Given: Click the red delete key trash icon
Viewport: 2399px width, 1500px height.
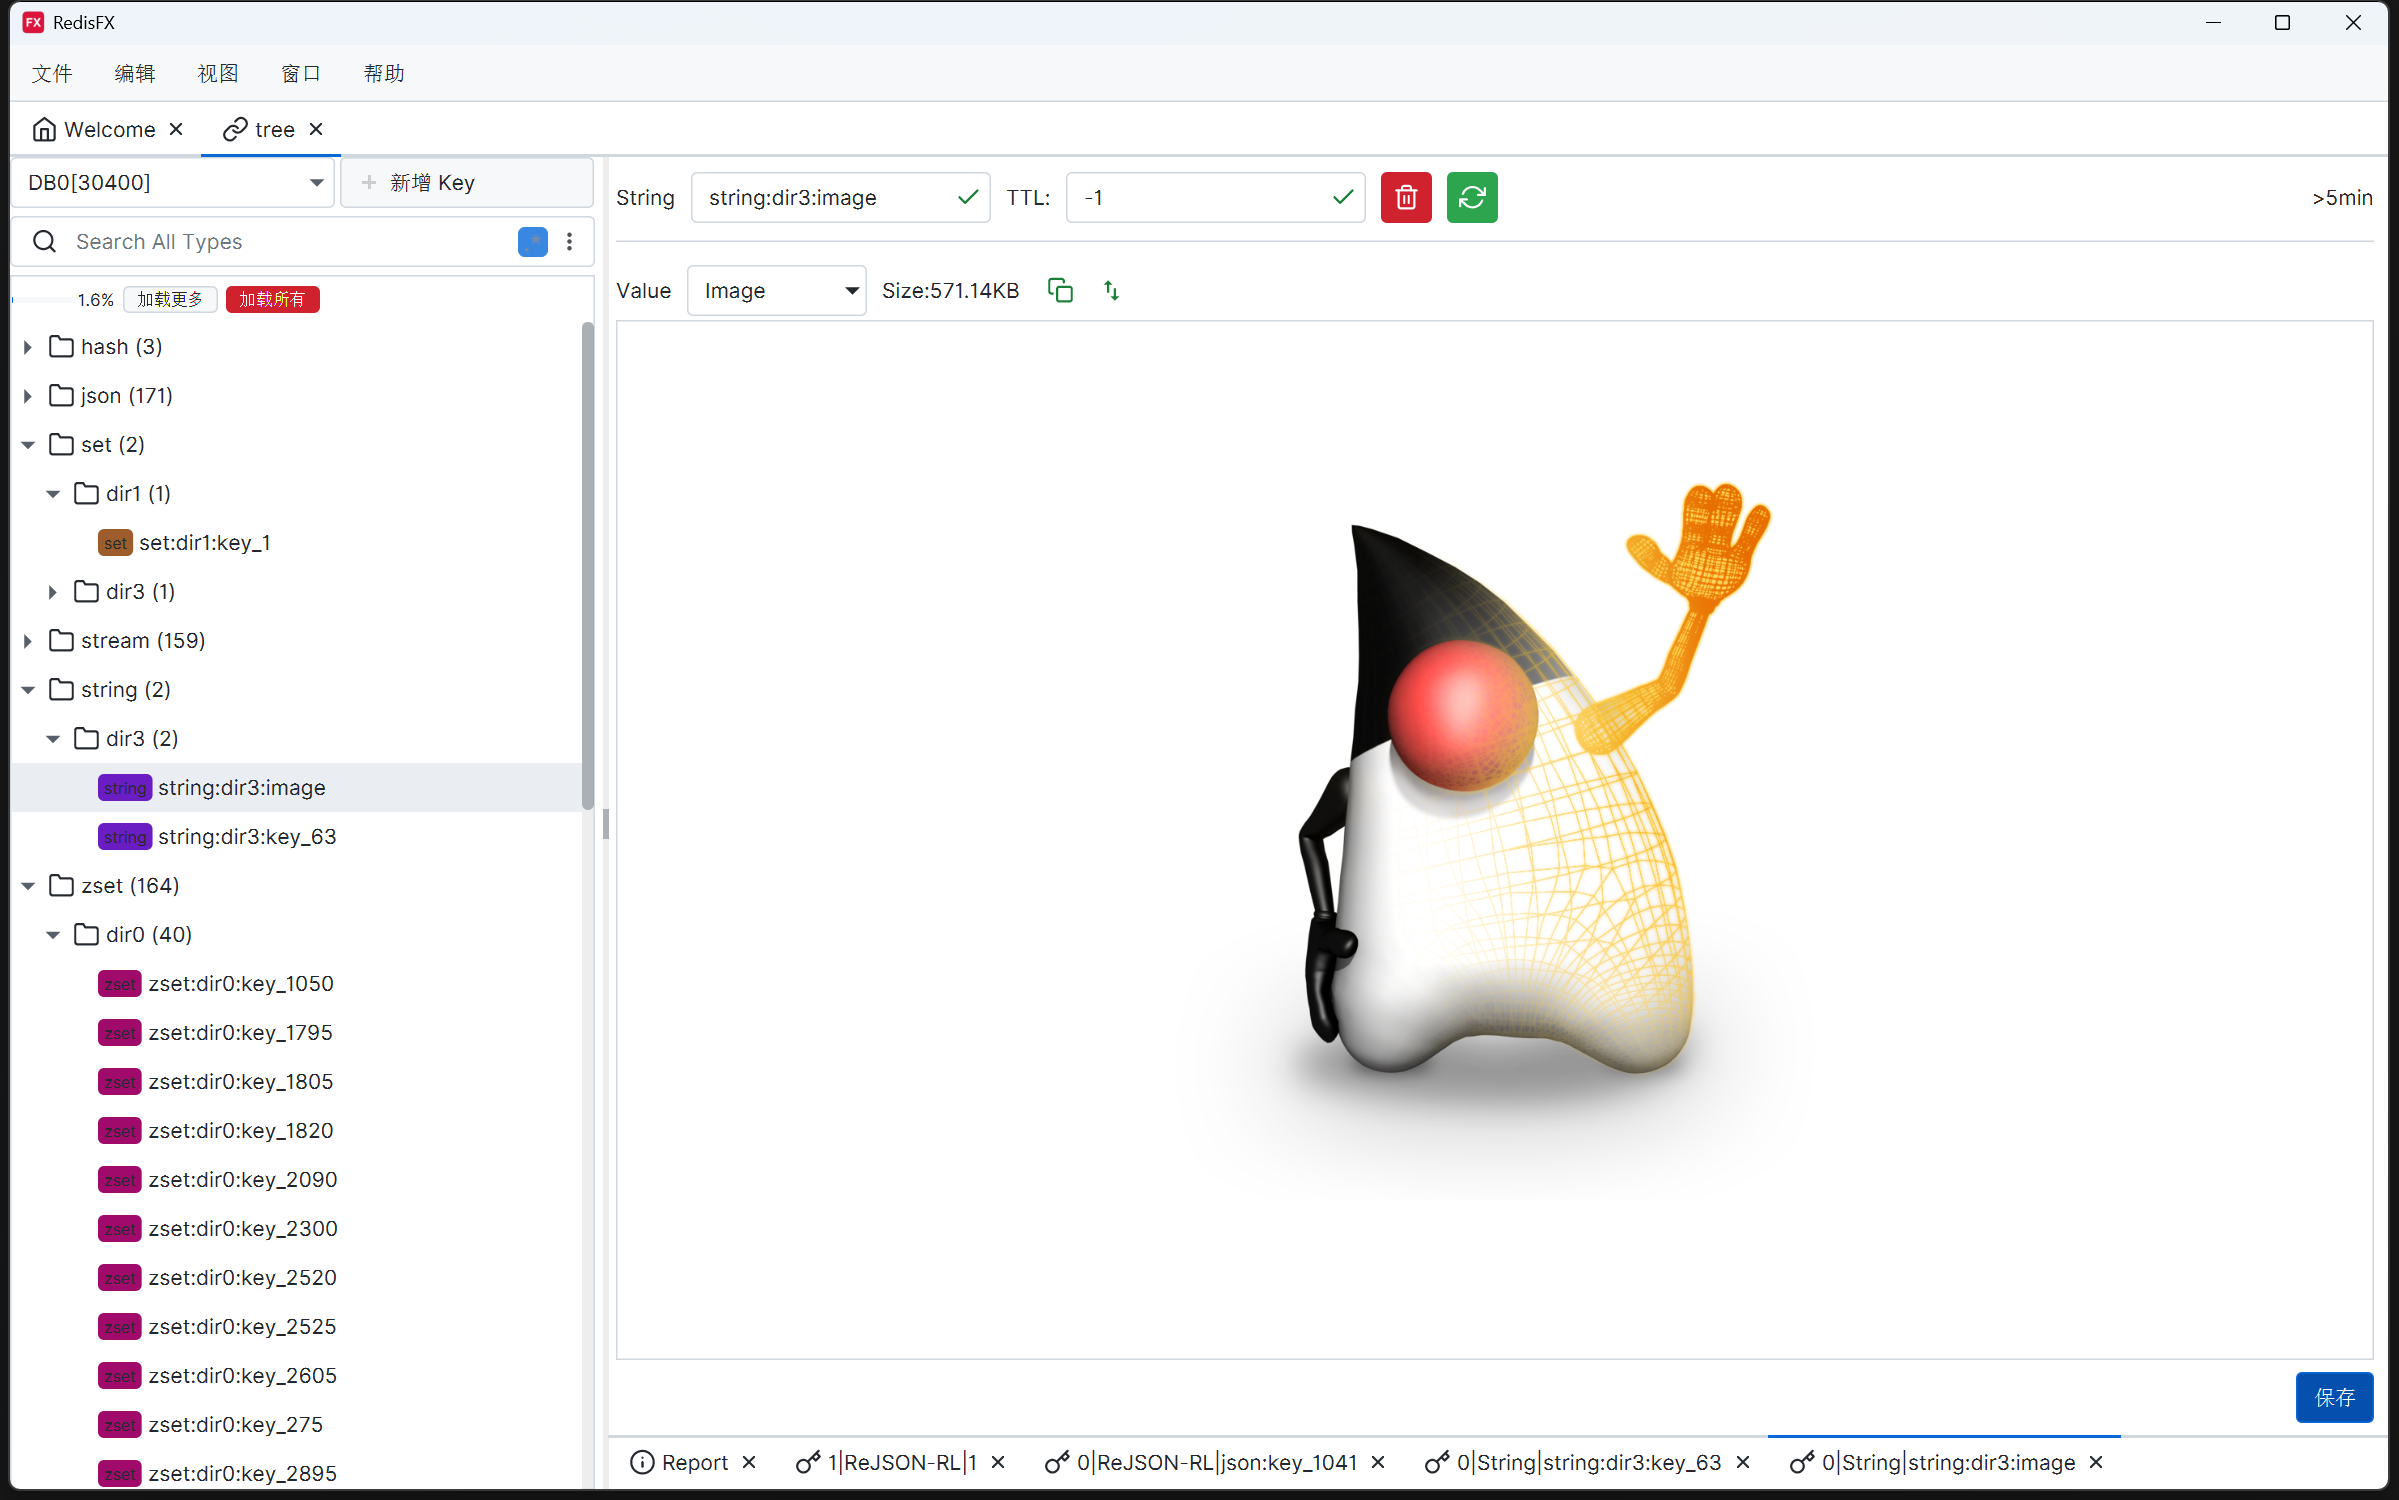Looking at the screenshot, I should 1405,197.
